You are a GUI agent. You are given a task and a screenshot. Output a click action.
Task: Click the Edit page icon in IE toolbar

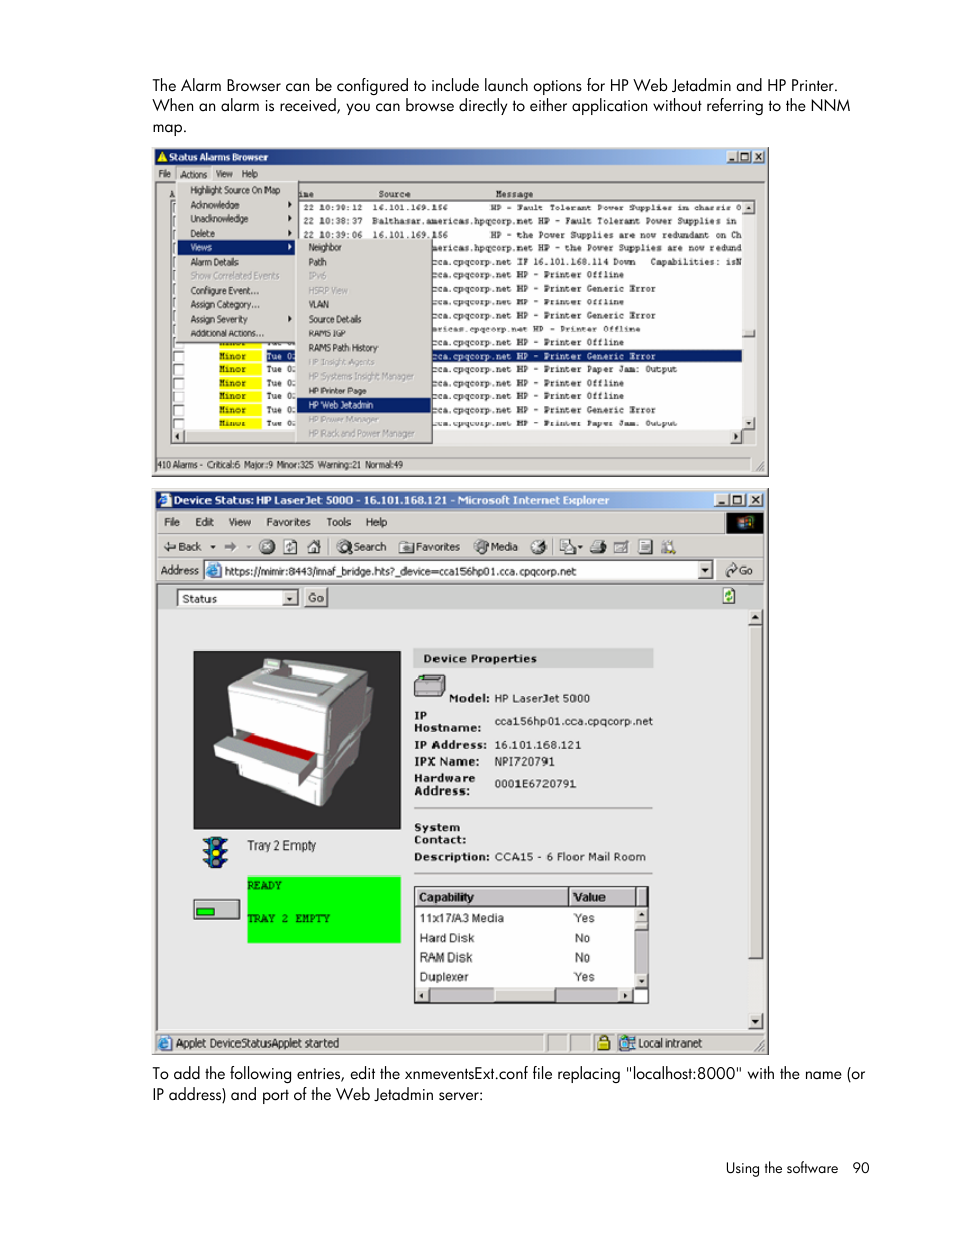pyautogui.click(x=621, y=547)
